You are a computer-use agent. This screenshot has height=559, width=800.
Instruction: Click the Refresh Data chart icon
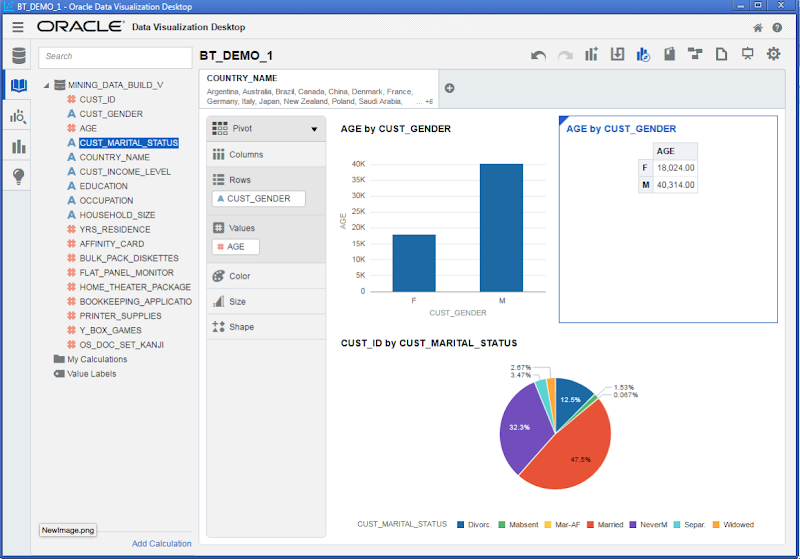click(x=643, y=54)
